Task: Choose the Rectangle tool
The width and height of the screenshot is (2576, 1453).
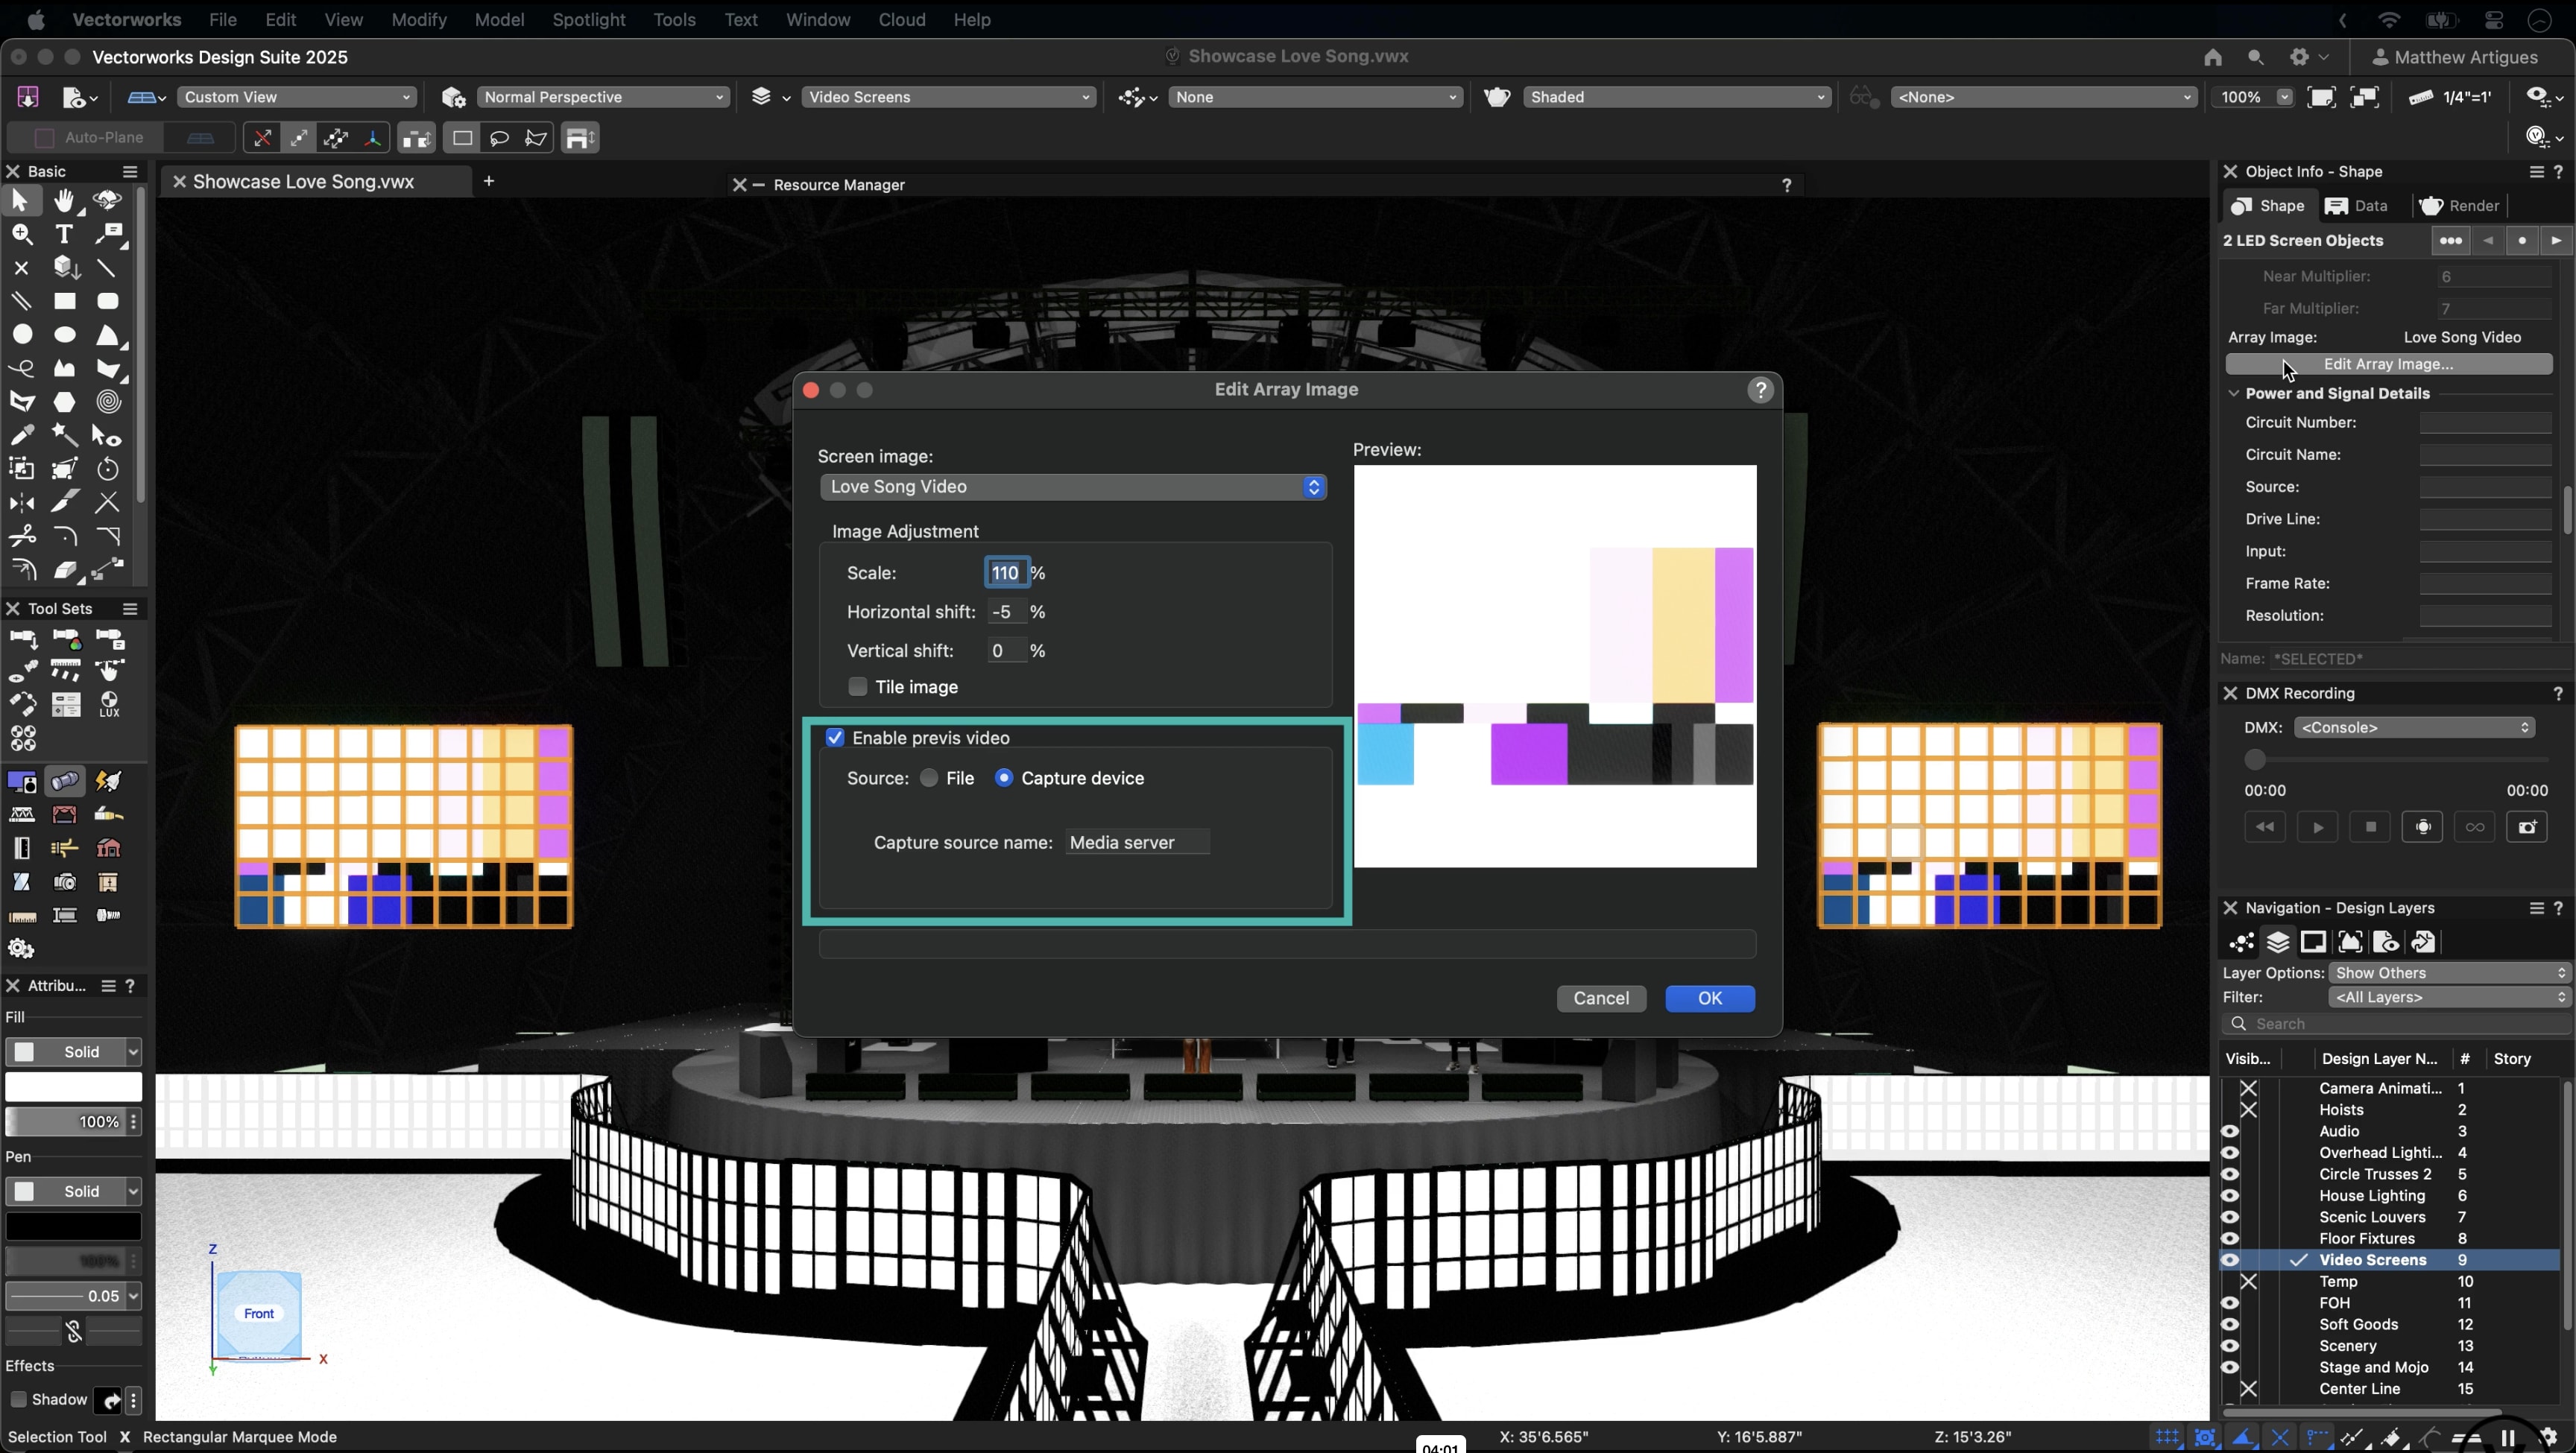Action: pos(65,301)
